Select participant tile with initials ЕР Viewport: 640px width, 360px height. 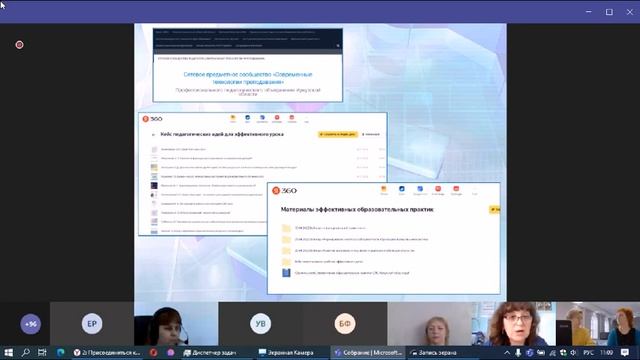(92, 324)
